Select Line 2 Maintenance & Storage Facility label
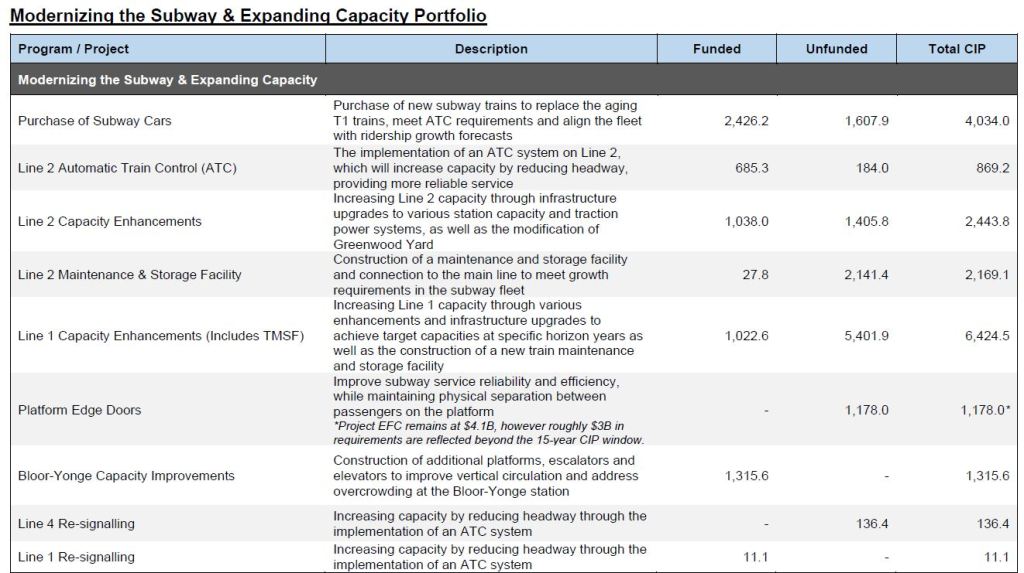This screenshot has height=573, width=1024. tap(130, 274)
